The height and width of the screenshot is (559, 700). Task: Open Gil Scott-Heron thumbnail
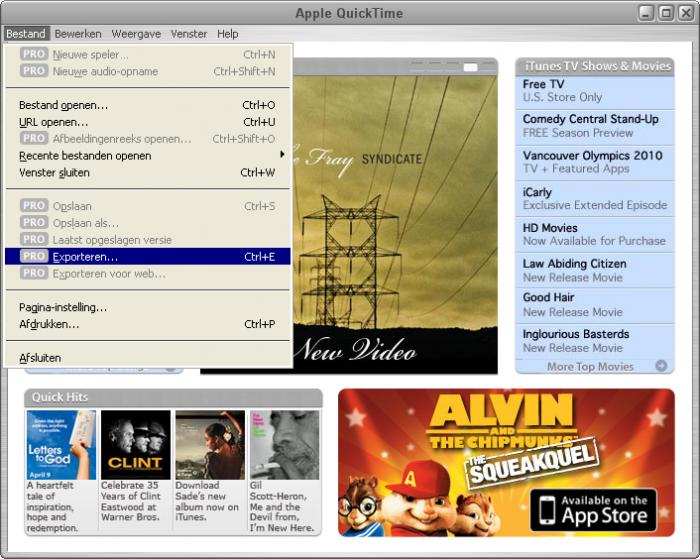pyautogui.click(x=285, y=445)
